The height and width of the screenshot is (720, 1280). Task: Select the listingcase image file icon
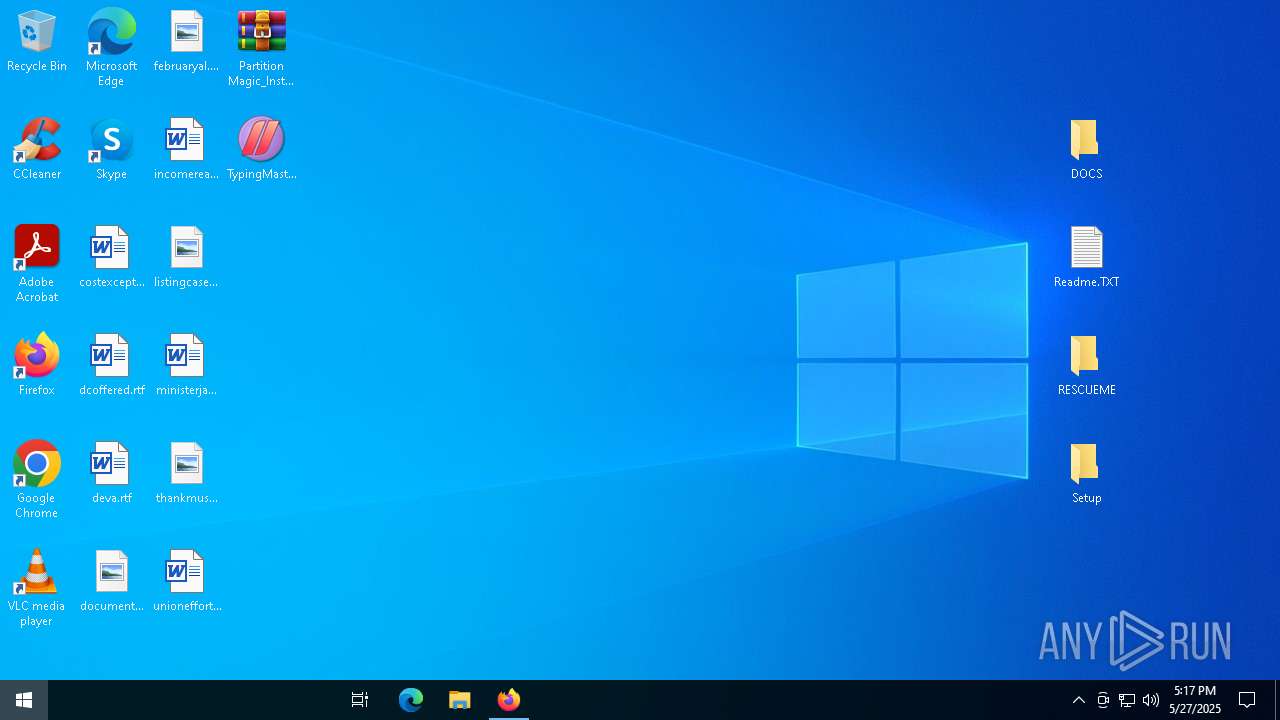click(x=186, y=258)
